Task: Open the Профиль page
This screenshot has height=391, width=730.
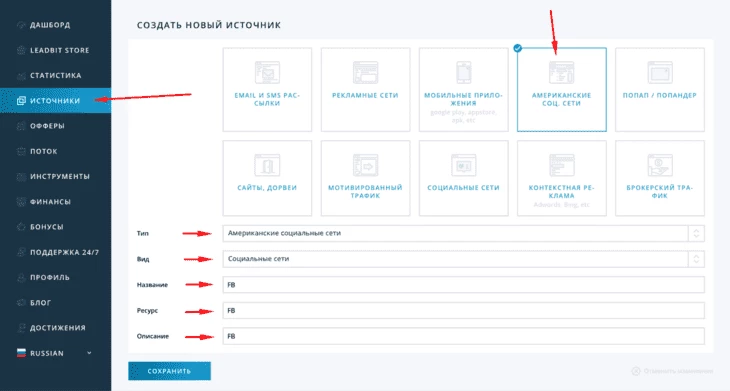Action: pos(55,277)
